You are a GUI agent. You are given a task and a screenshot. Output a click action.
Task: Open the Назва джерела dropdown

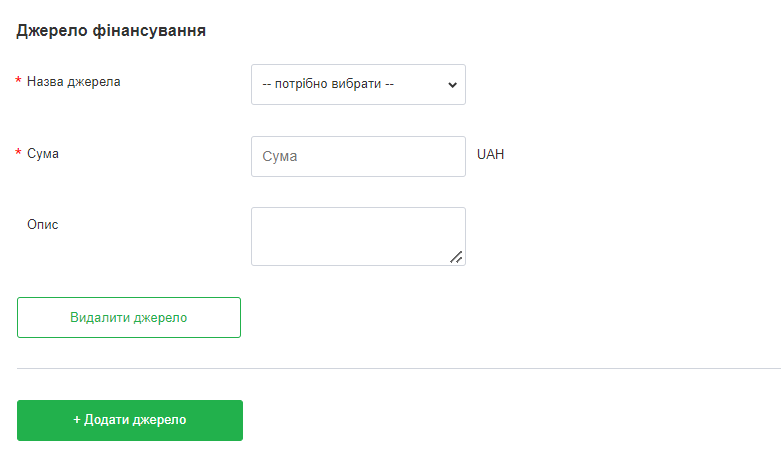[x=357, y=85]
